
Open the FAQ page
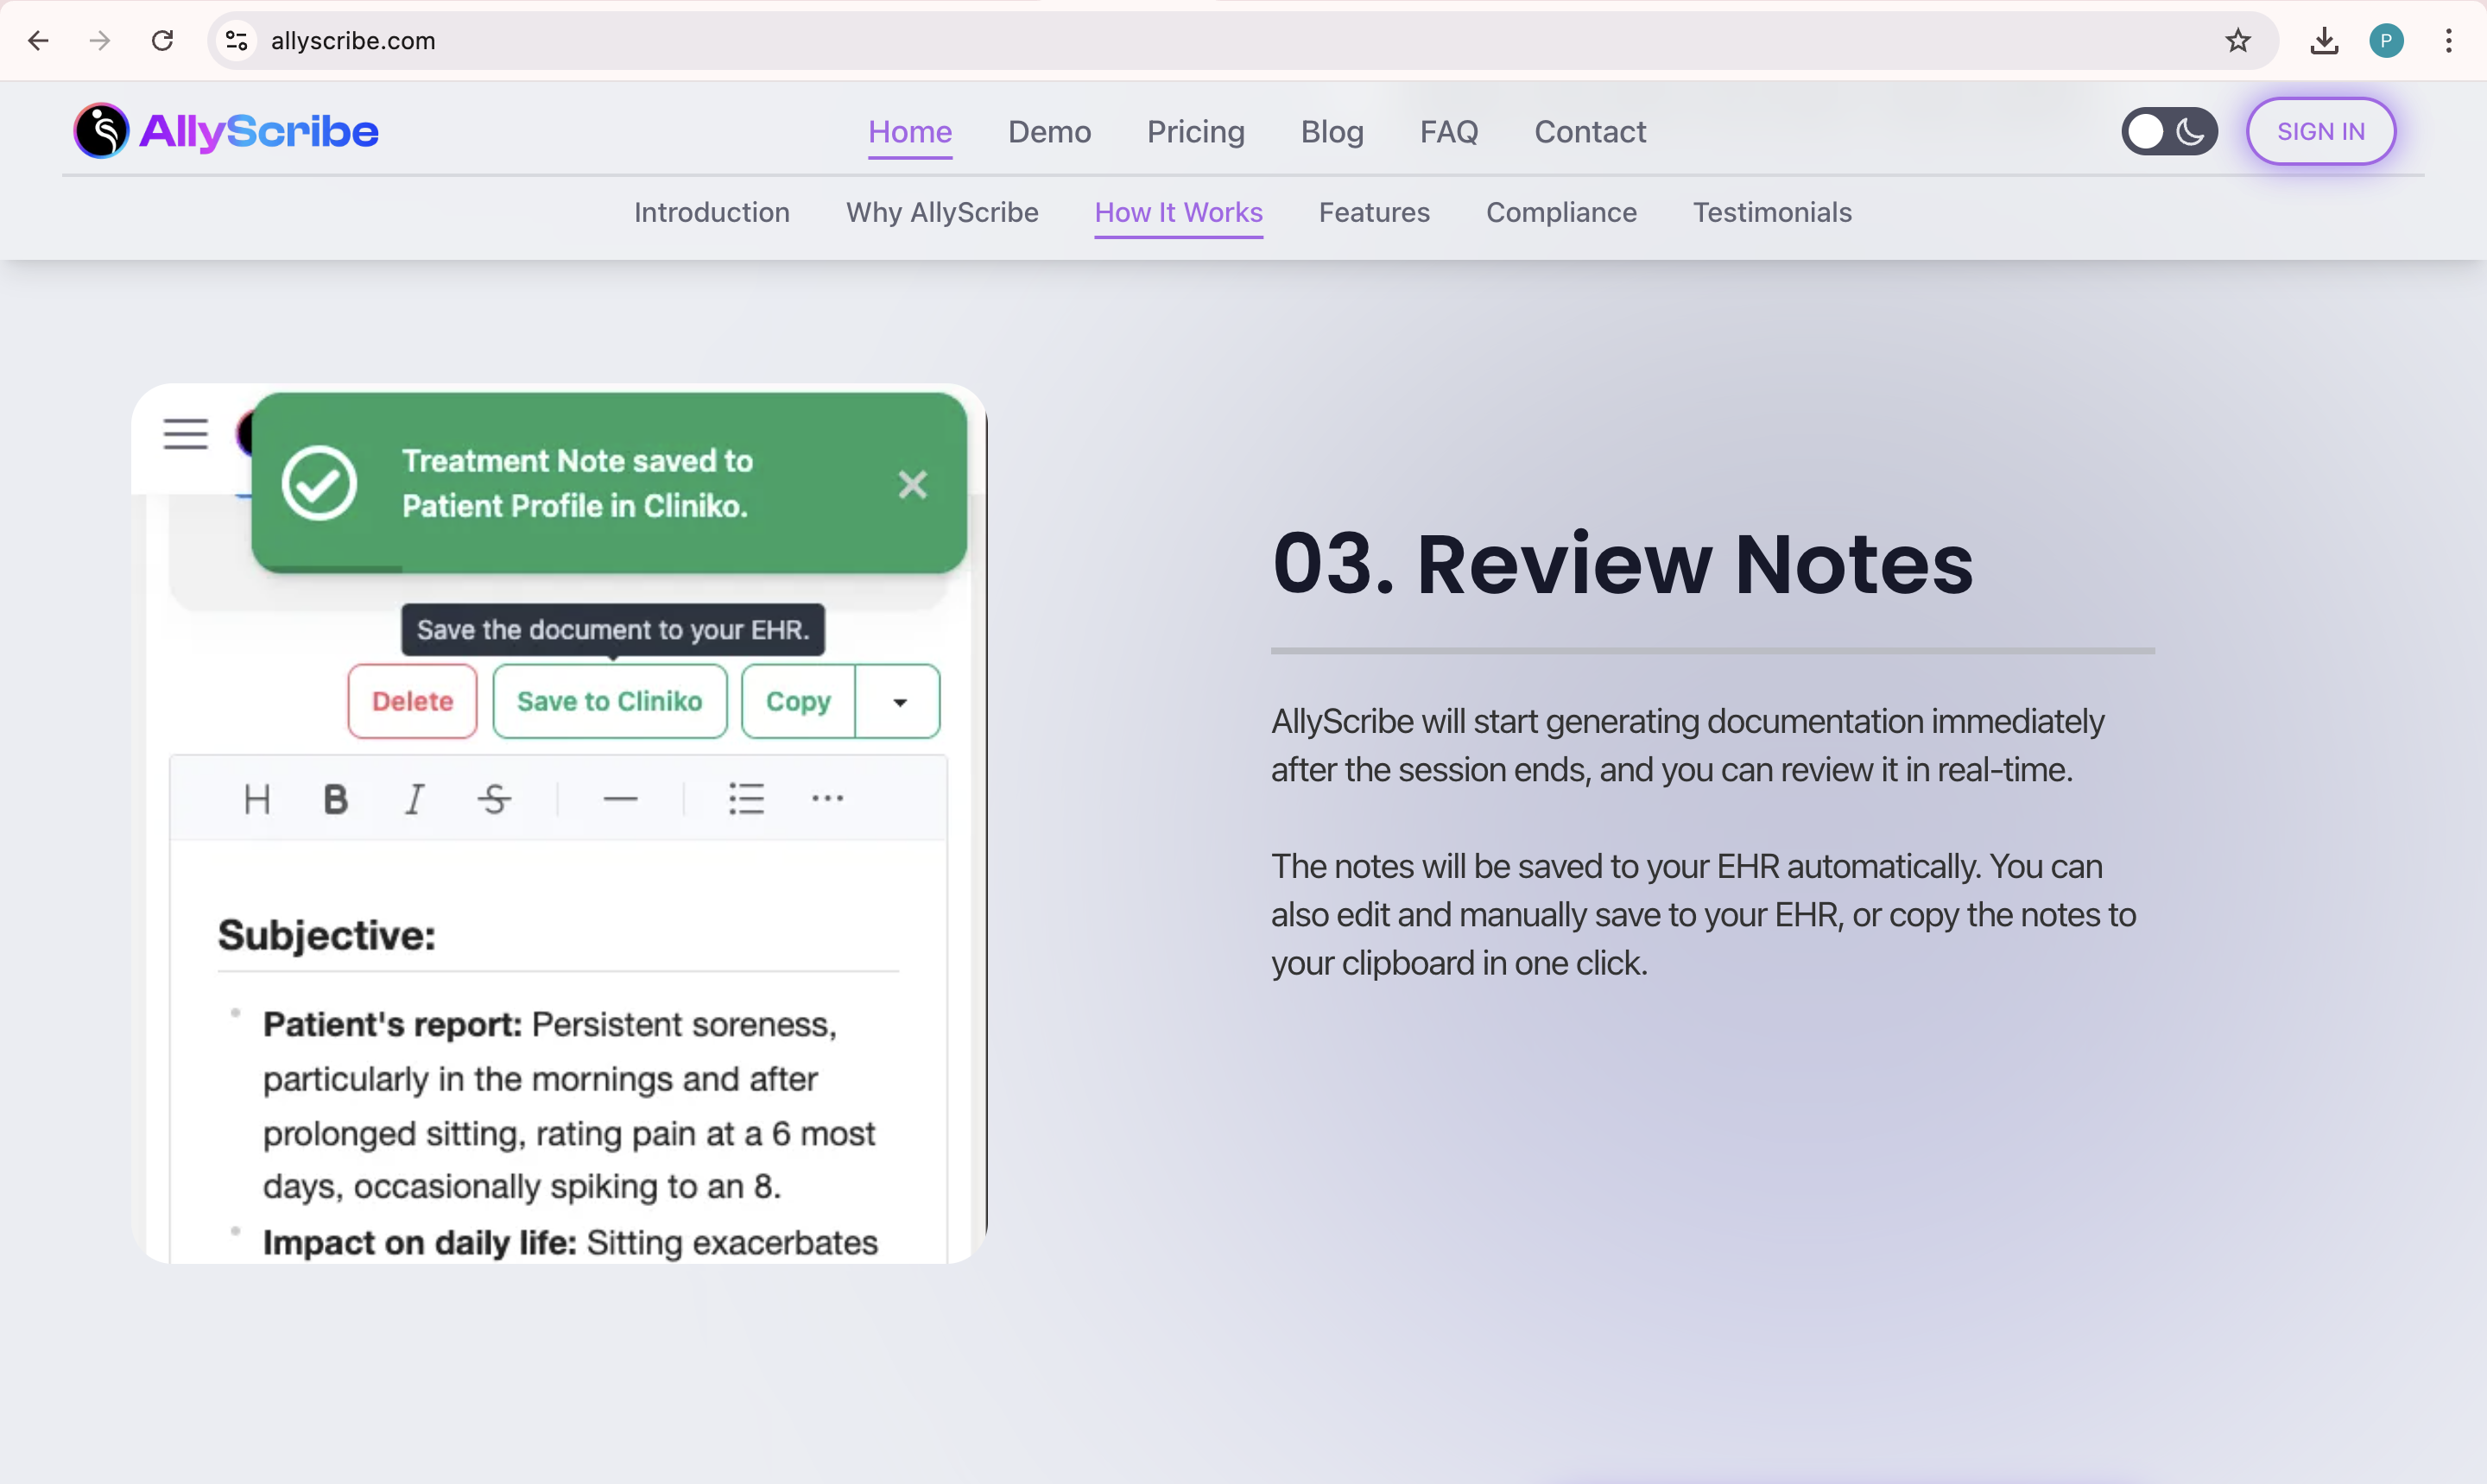coord(1449,132)
